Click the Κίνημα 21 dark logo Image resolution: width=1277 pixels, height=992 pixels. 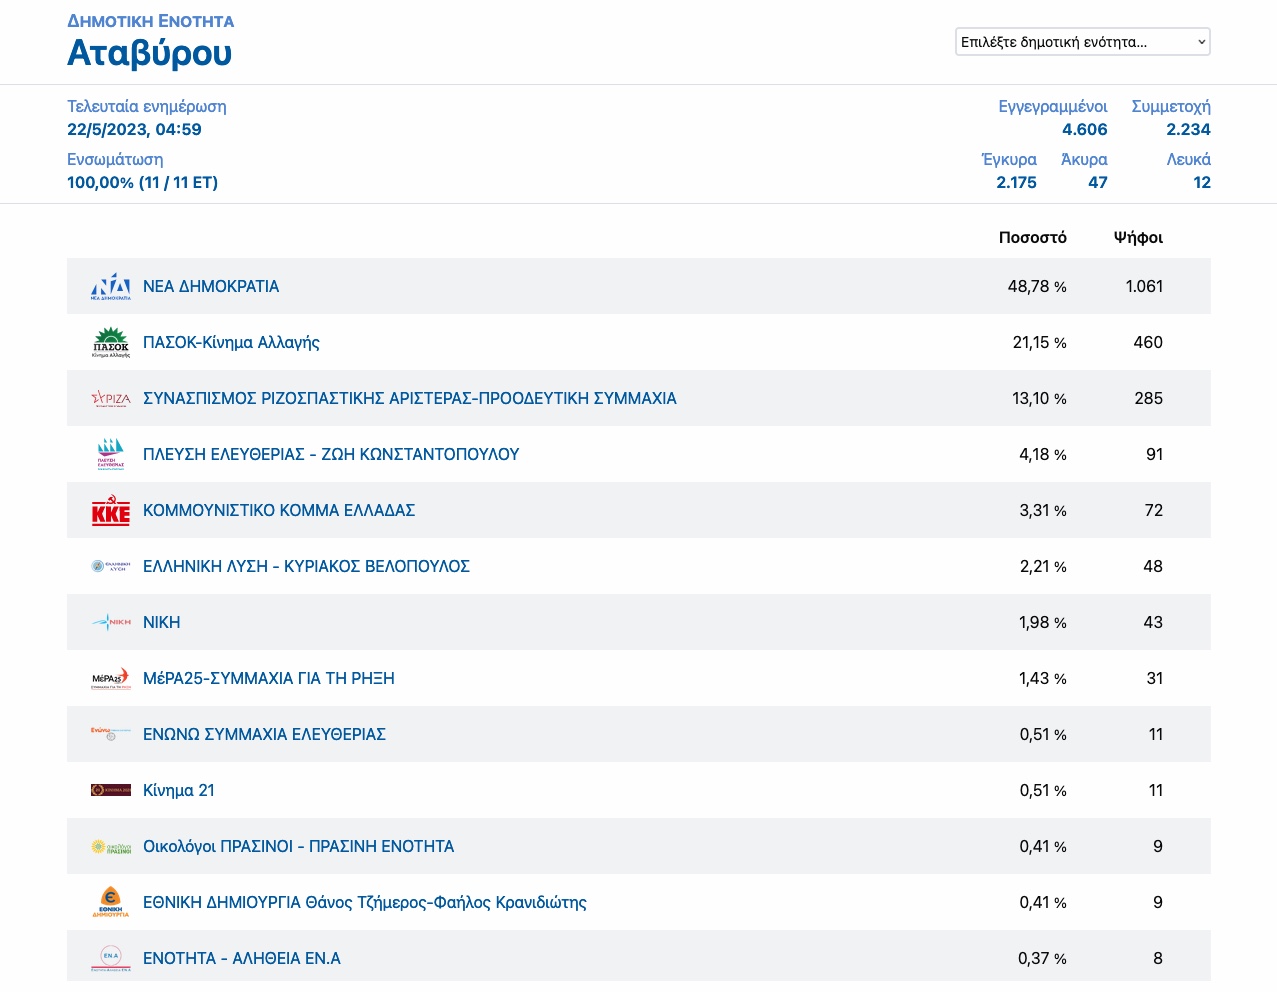click(x=111, y=790)
